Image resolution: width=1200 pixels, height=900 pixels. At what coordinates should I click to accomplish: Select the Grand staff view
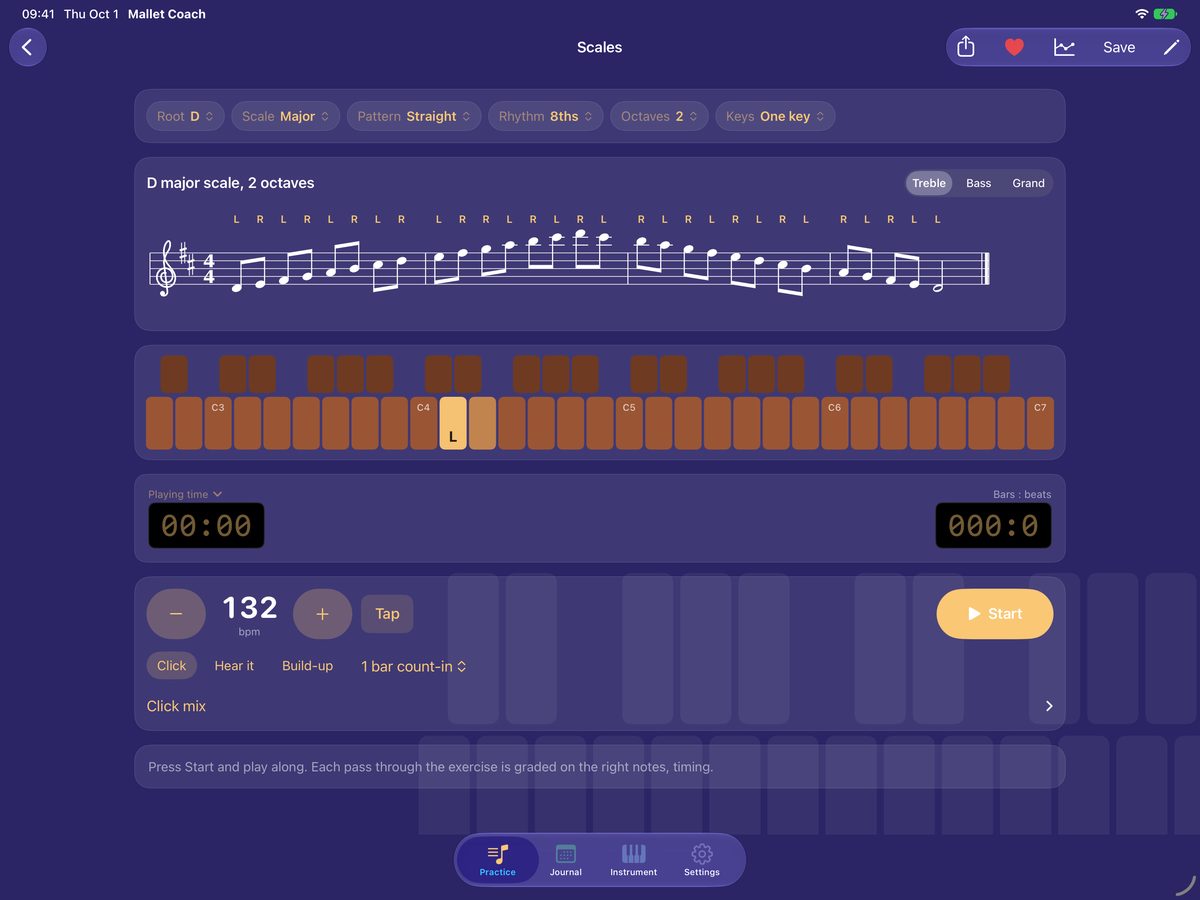coord(1028,183)
